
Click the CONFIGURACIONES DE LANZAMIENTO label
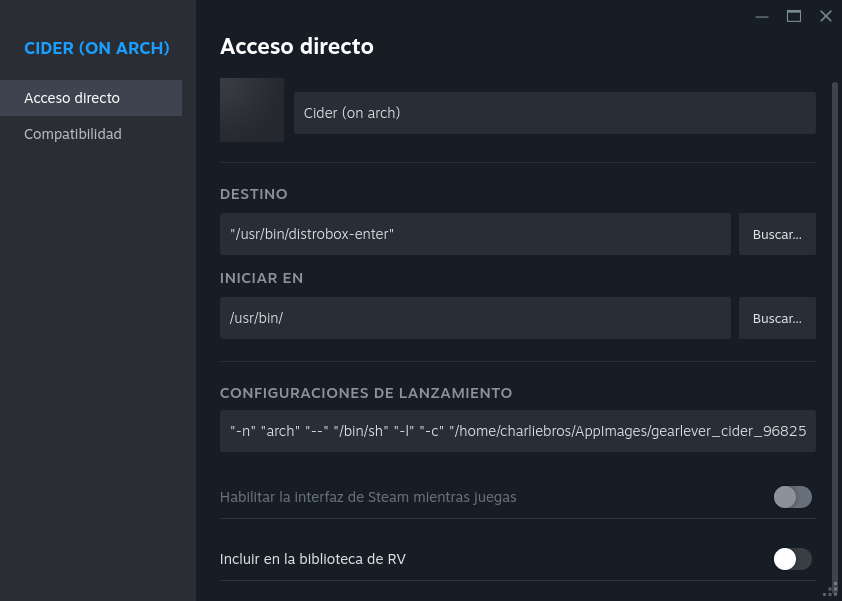[x=366, y=393]
